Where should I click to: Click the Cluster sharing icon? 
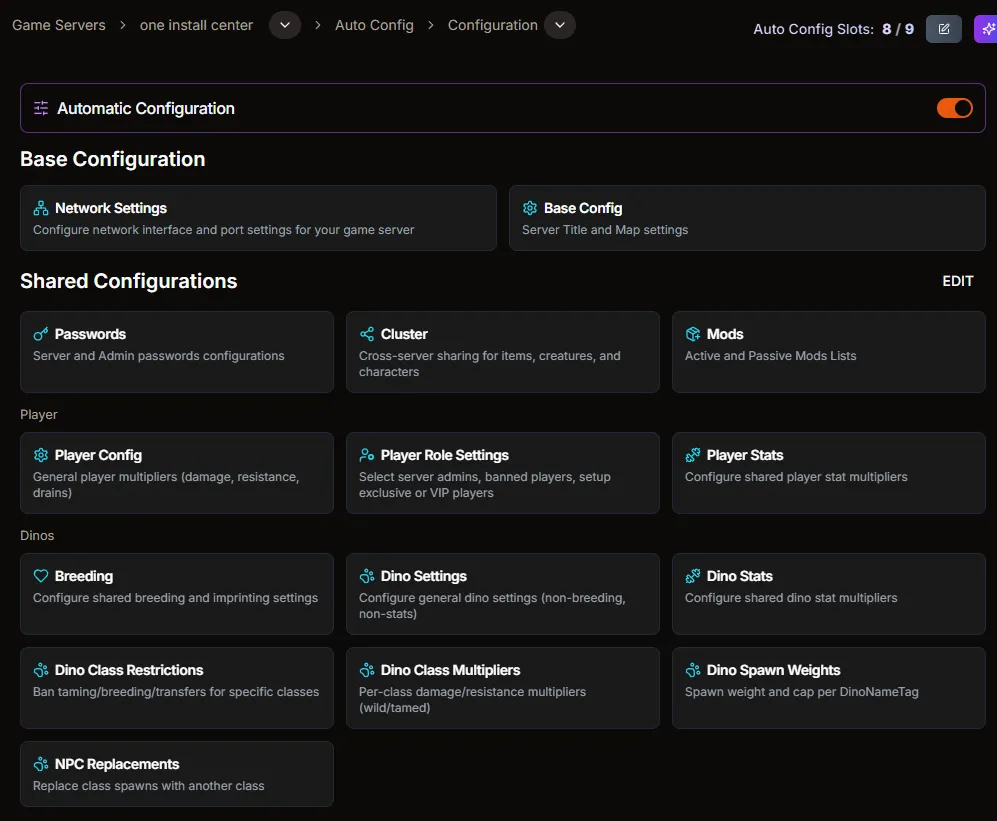(366, 334)
